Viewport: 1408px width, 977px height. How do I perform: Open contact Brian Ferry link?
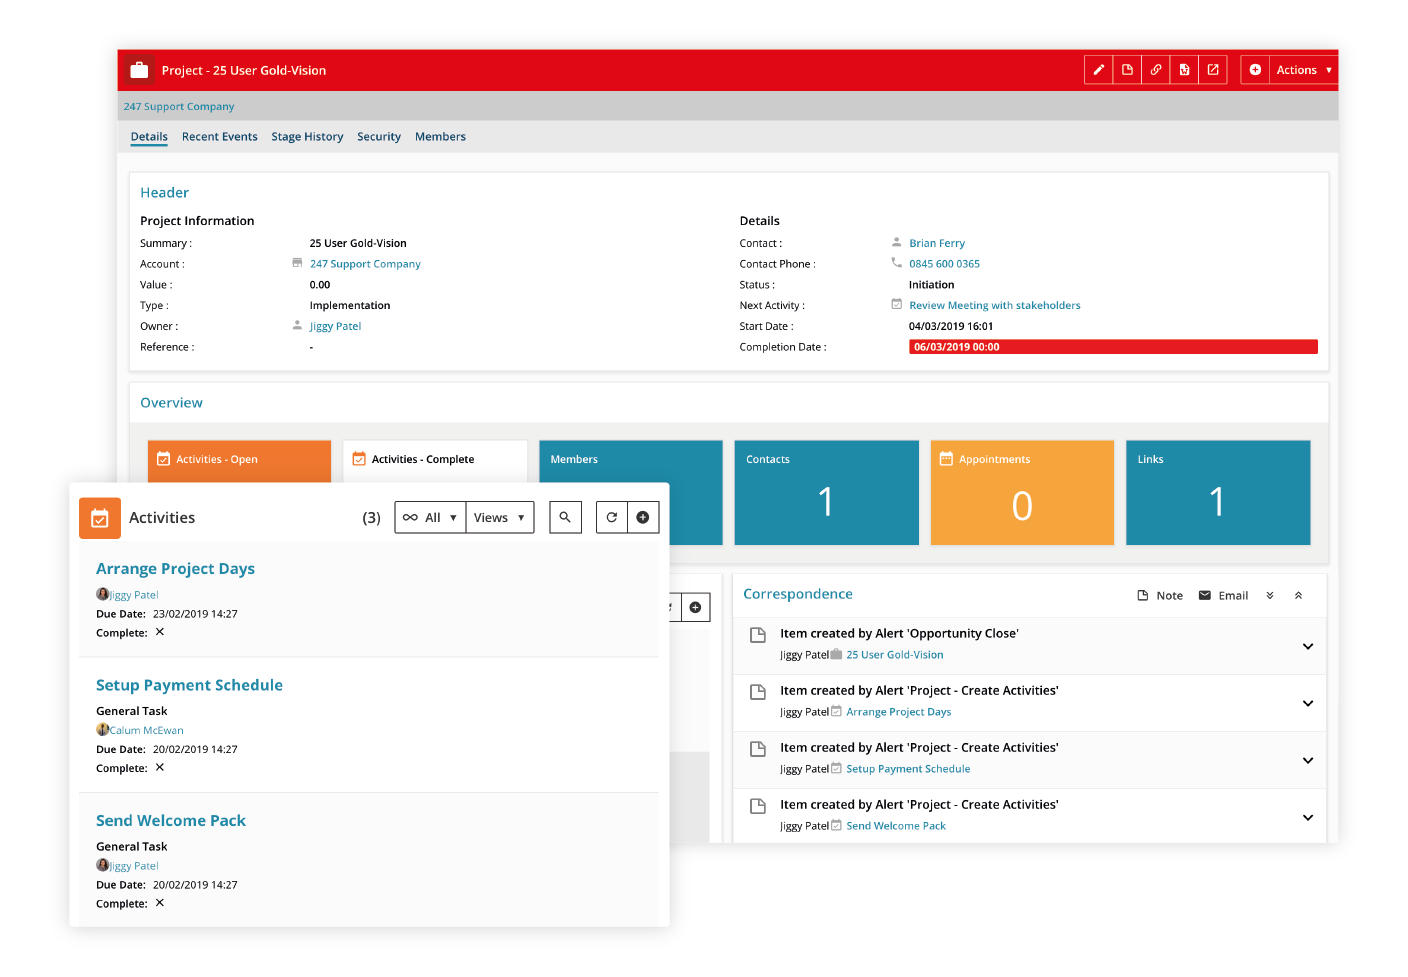pos(937,243)
